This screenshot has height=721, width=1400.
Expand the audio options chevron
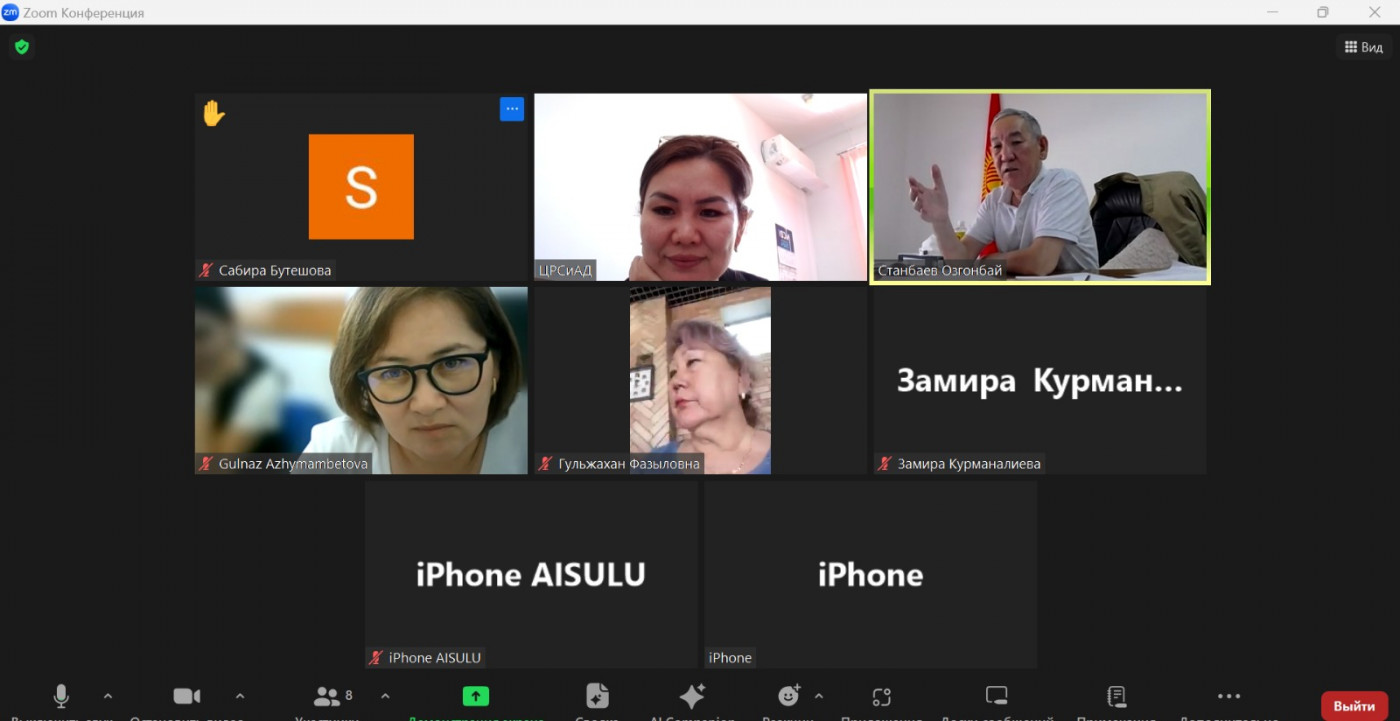coord(108,696)
